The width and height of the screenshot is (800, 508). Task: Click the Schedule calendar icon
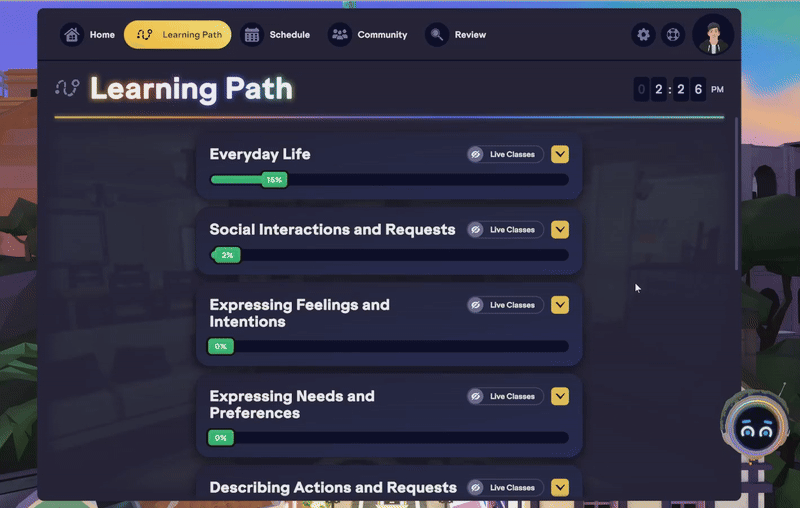tap(252, 35)
